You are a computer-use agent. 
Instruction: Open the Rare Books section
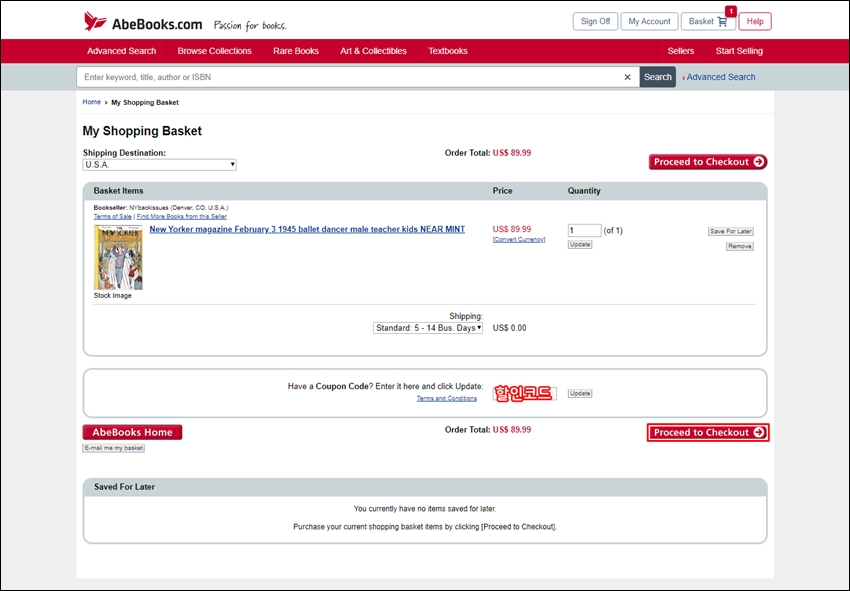[296, 51]
